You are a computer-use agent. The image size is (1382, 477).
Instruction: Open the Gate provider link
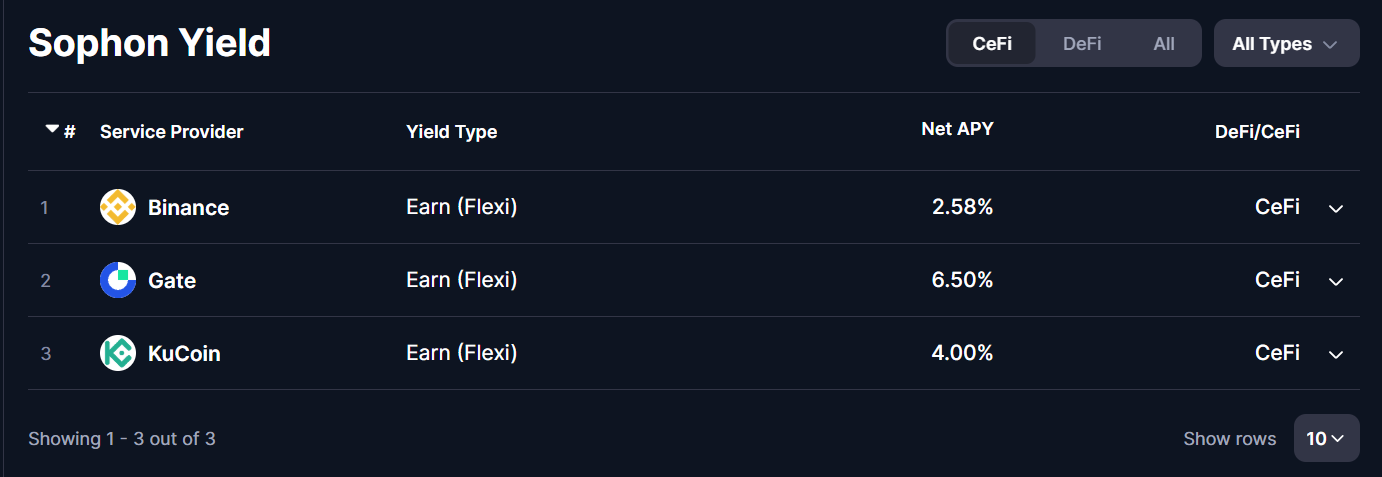[x=172, y=280]
